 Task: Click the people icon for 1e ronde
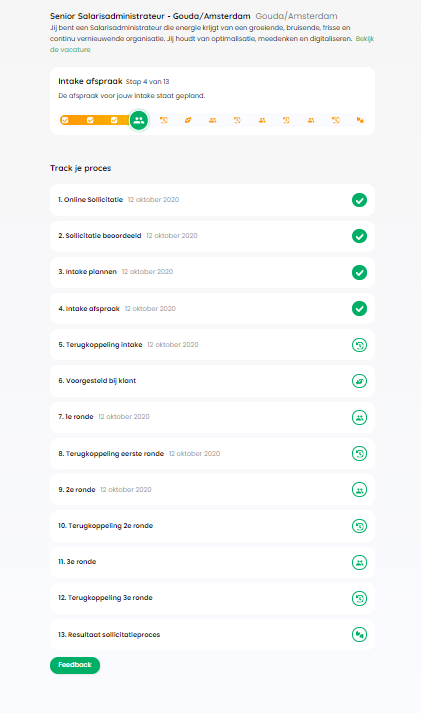pos(359,417)
